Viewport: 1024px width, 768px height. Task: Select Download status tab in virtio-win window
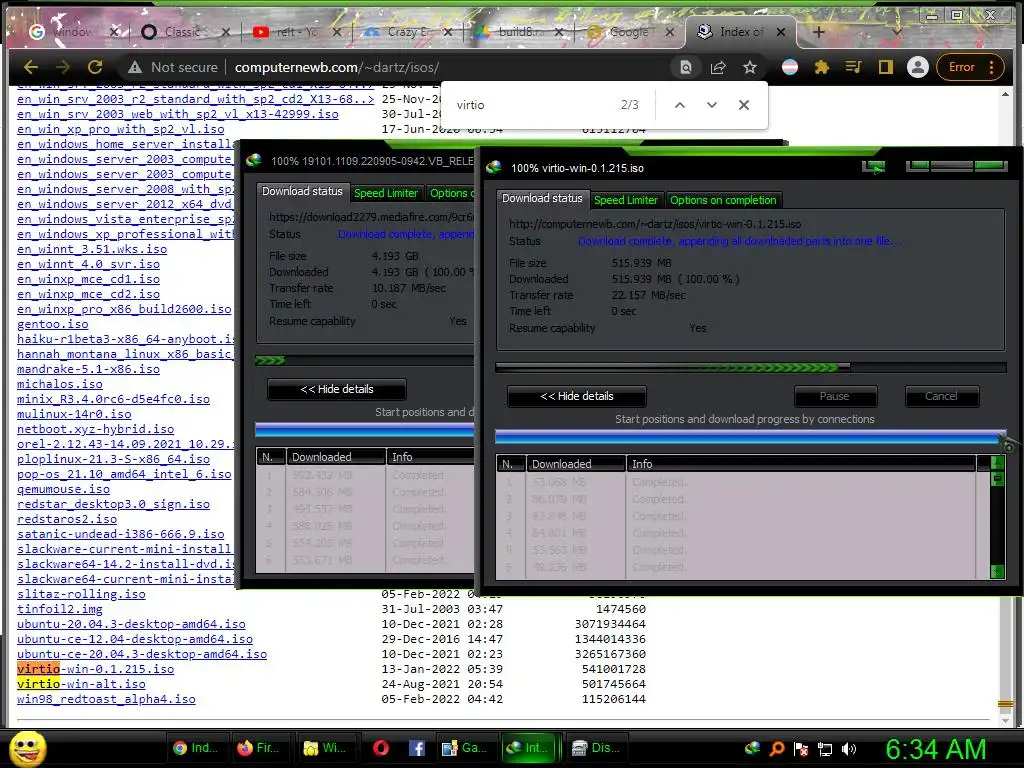(542, 199)
